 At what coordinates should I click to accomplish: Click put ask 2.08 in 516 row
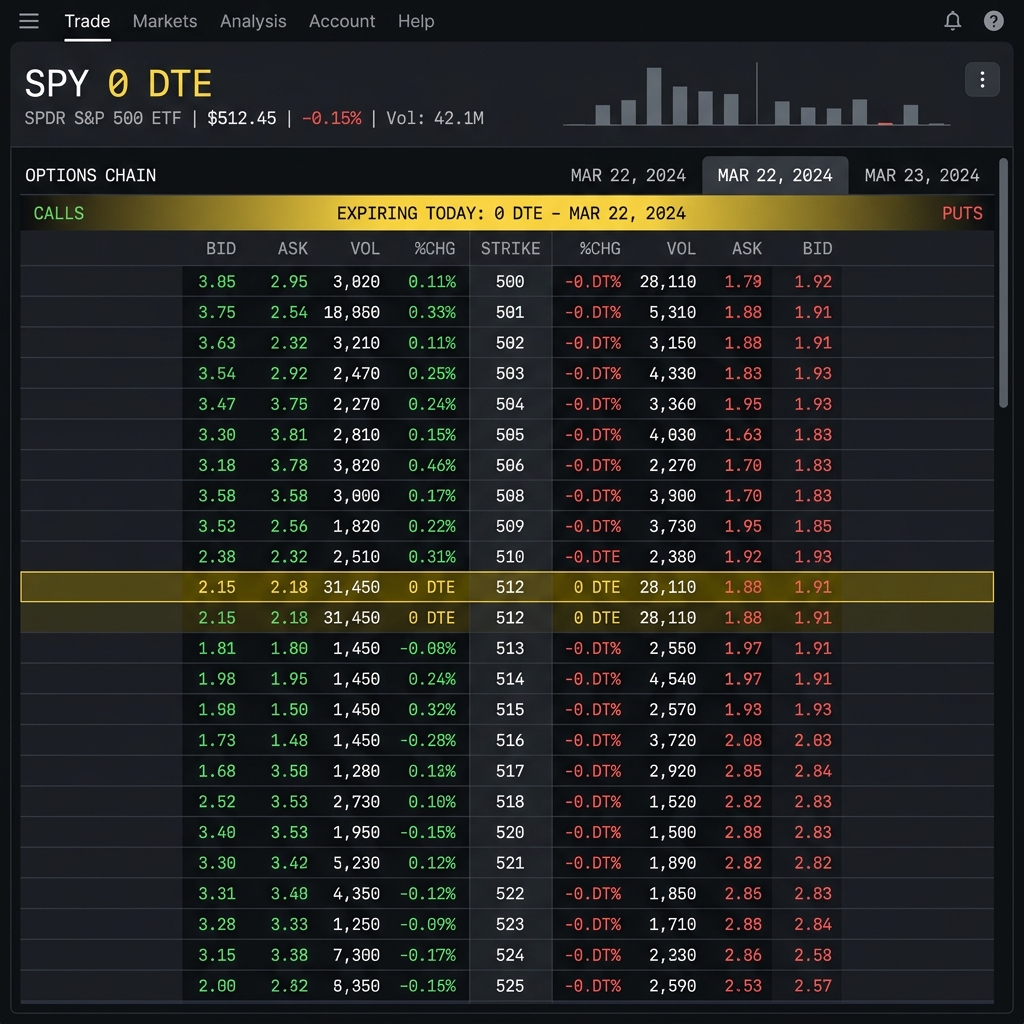[x=743, y=741]
